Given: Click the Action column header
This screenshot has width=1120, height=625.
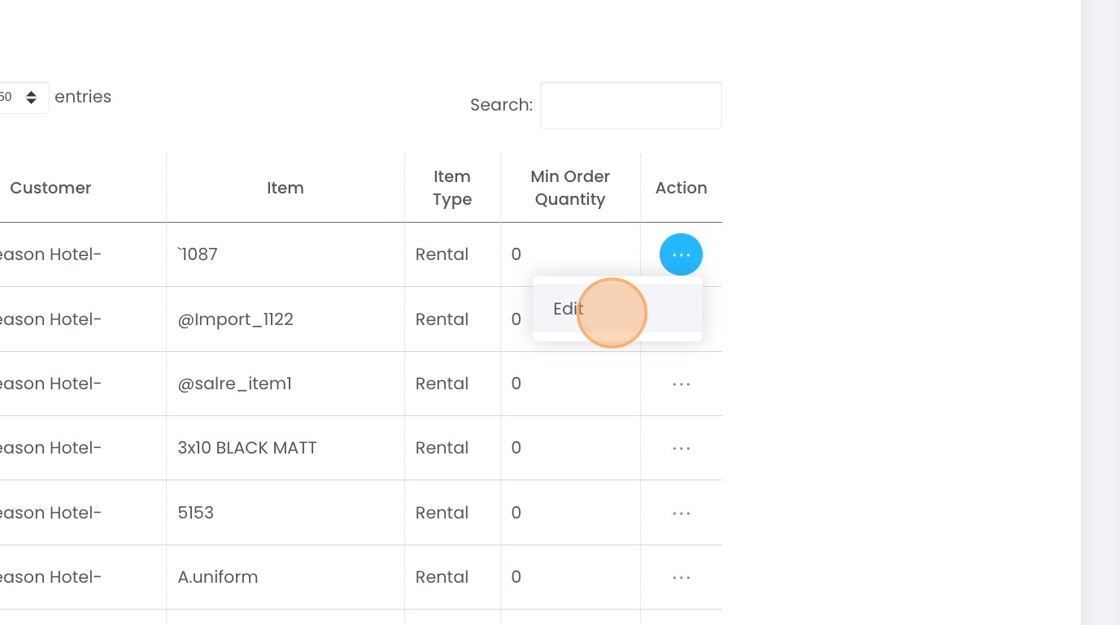Looking at the screenshot, I should click(681, 188).
